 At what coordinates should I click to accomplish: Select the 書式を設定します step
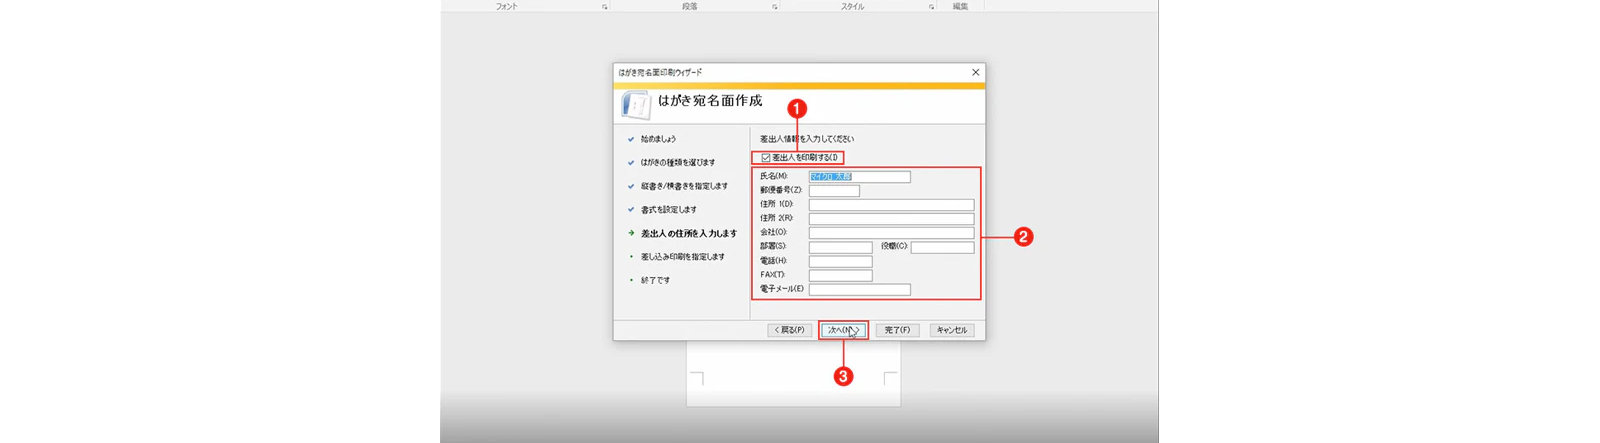(x=669, y=210)
